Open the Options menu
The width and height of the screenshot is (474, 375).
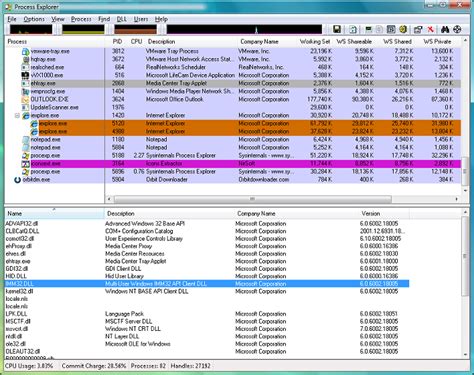pyautogui.click(x=34, y=19)
